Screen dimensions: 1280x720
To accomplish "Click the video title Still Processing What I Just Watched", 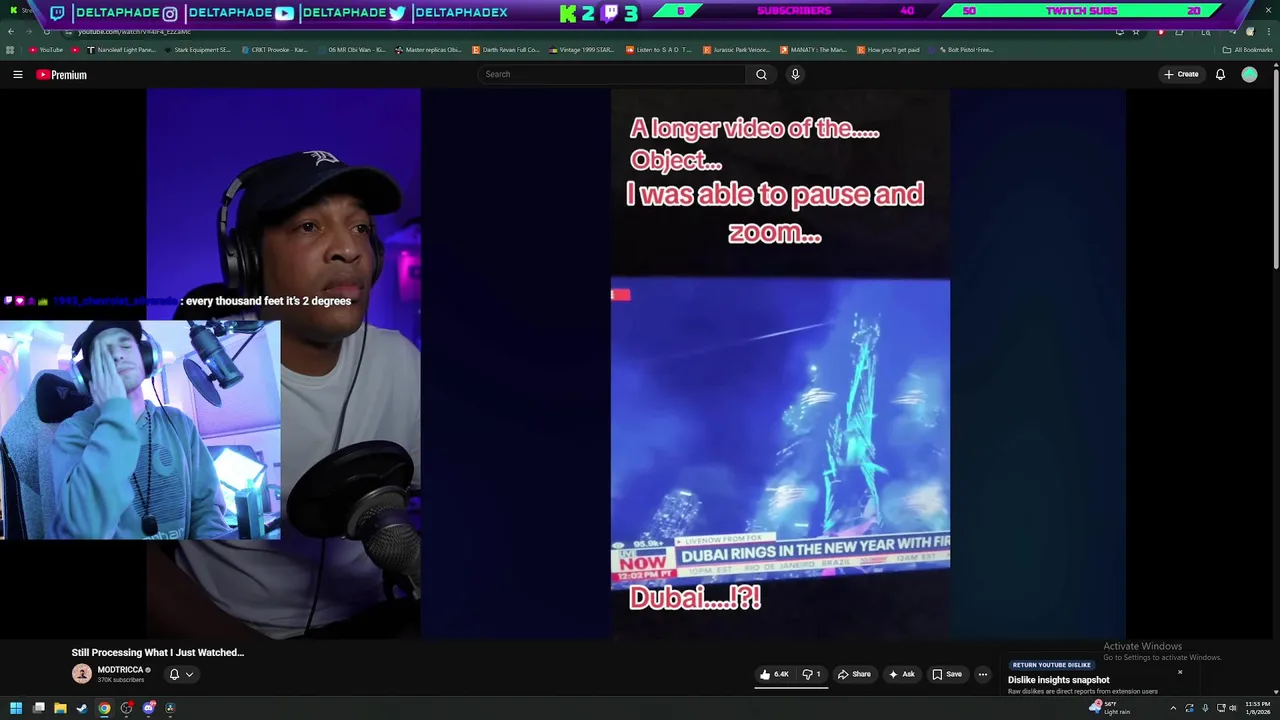I will (158, 652).
